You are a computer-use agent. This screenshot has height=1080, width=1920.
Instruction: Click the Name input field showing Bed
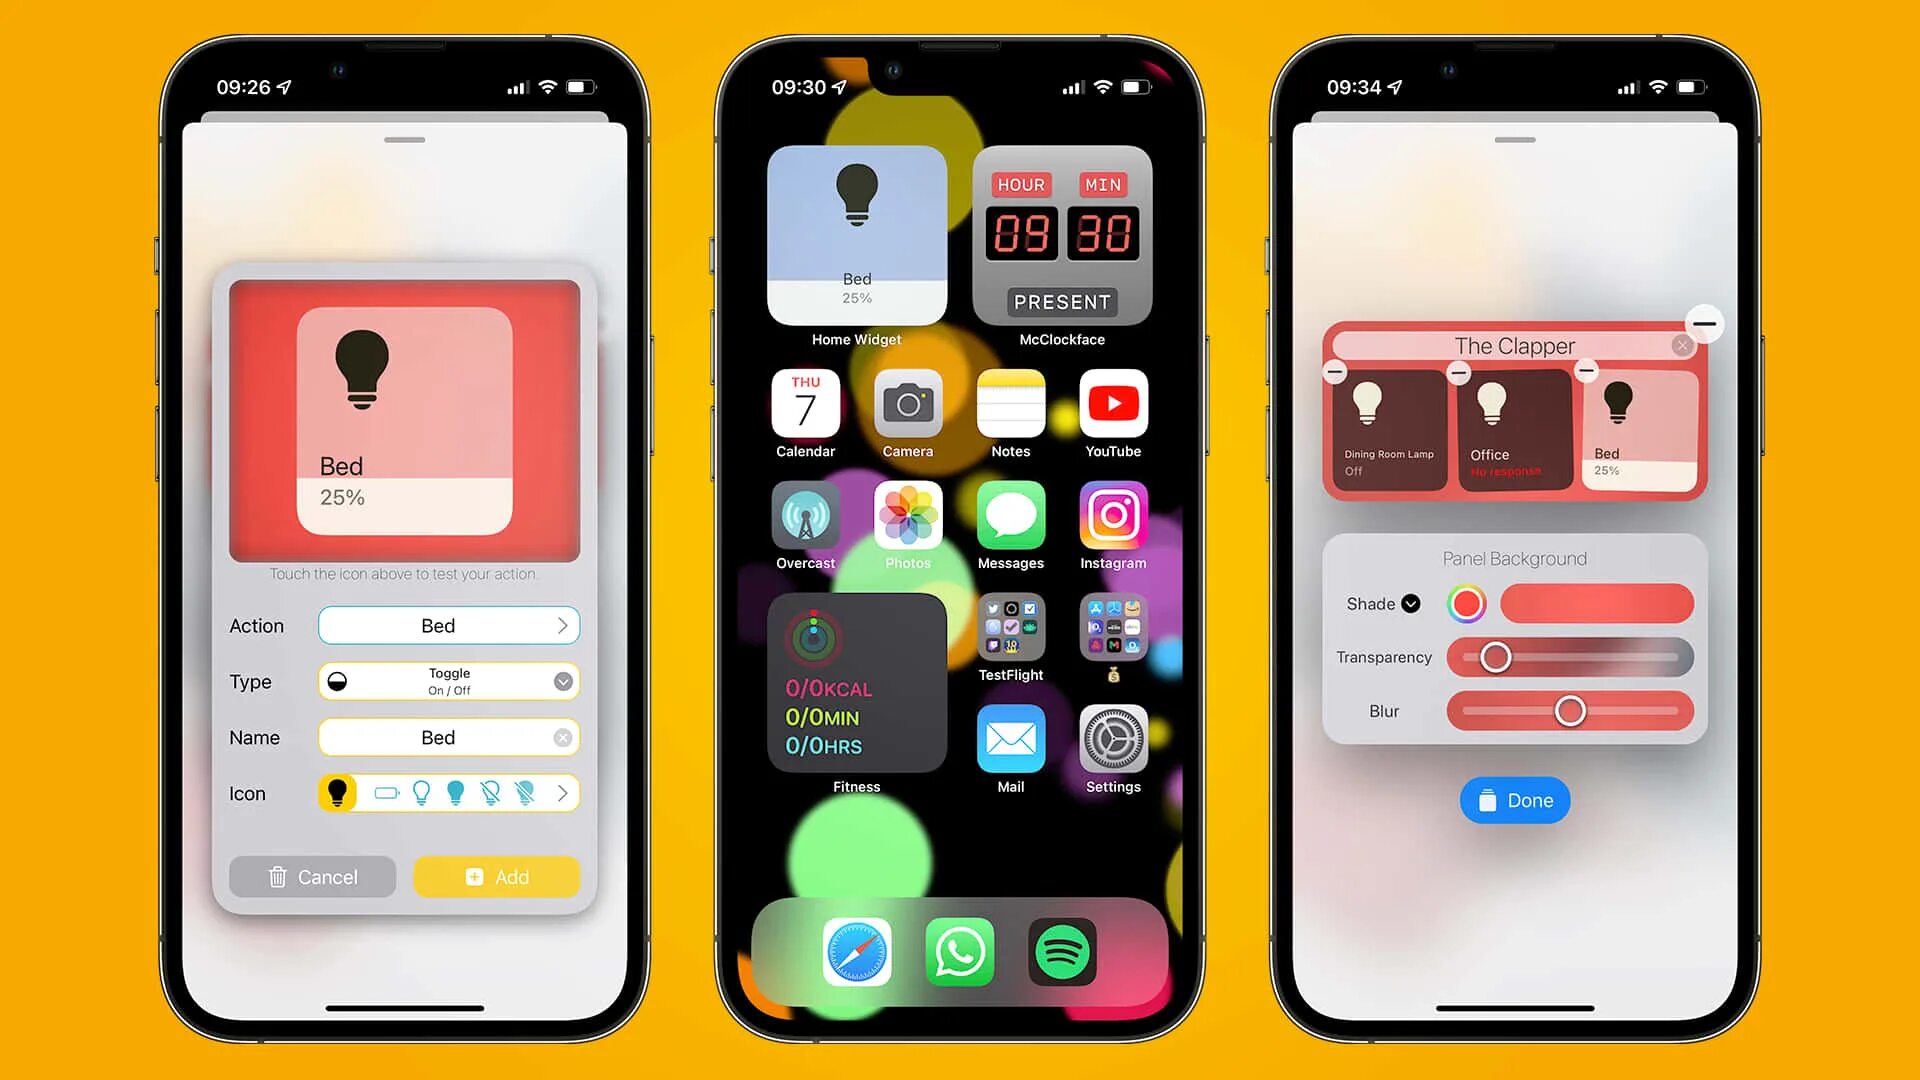(435, 737)
